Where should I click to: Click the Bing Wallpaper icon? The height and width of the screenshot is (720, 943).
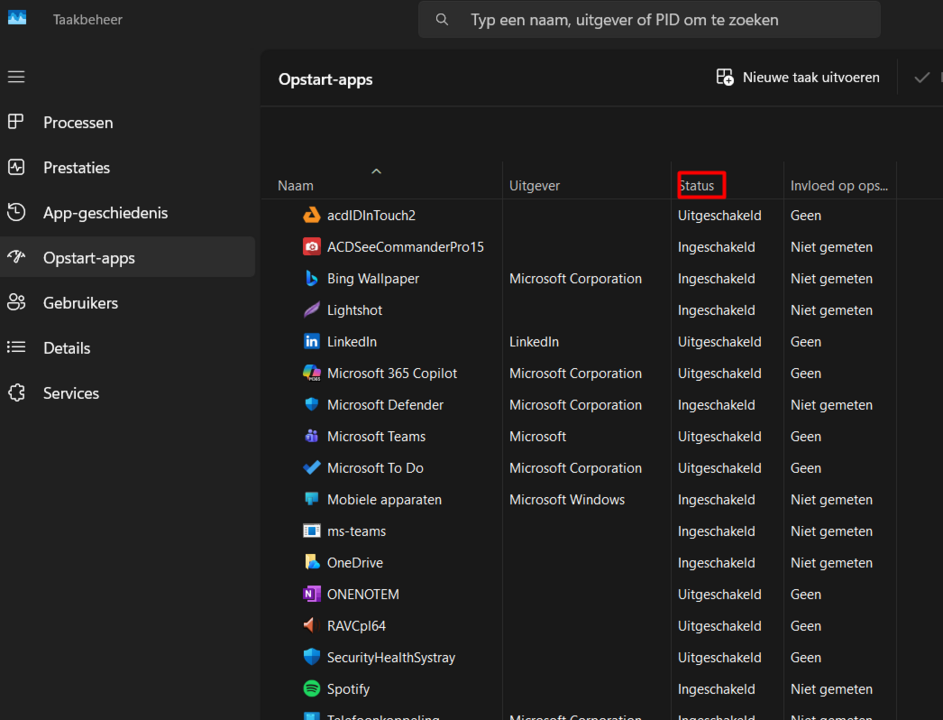pyautogui.click(x=314, y=278)
